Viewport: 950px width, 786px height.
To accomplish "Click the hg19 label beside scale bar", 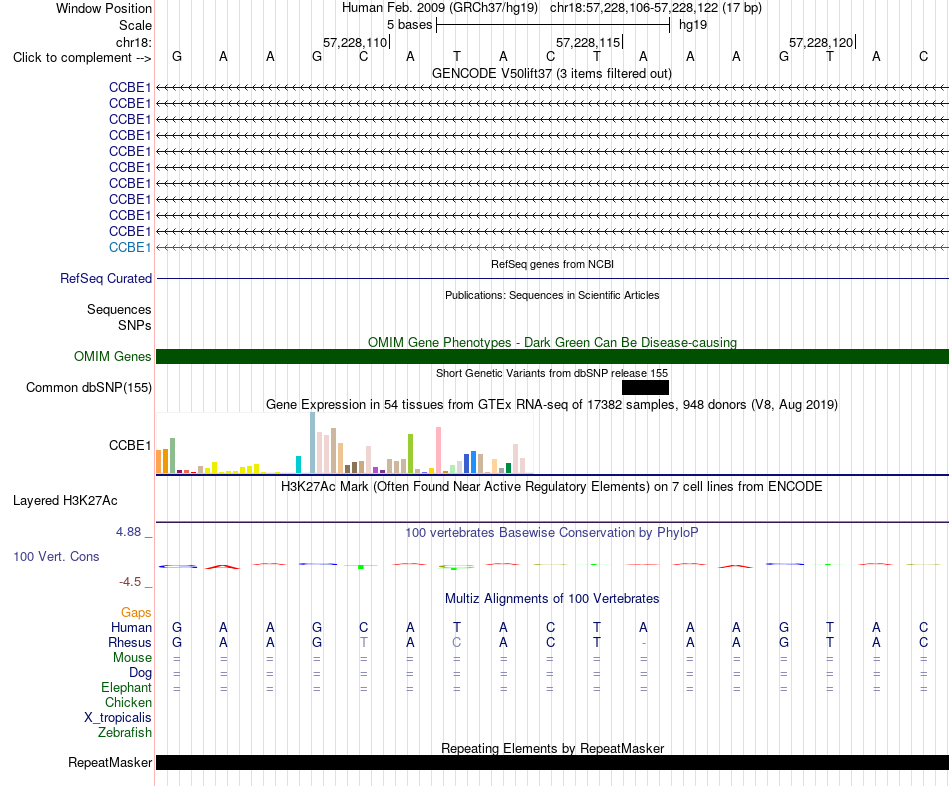I will 693,25.
